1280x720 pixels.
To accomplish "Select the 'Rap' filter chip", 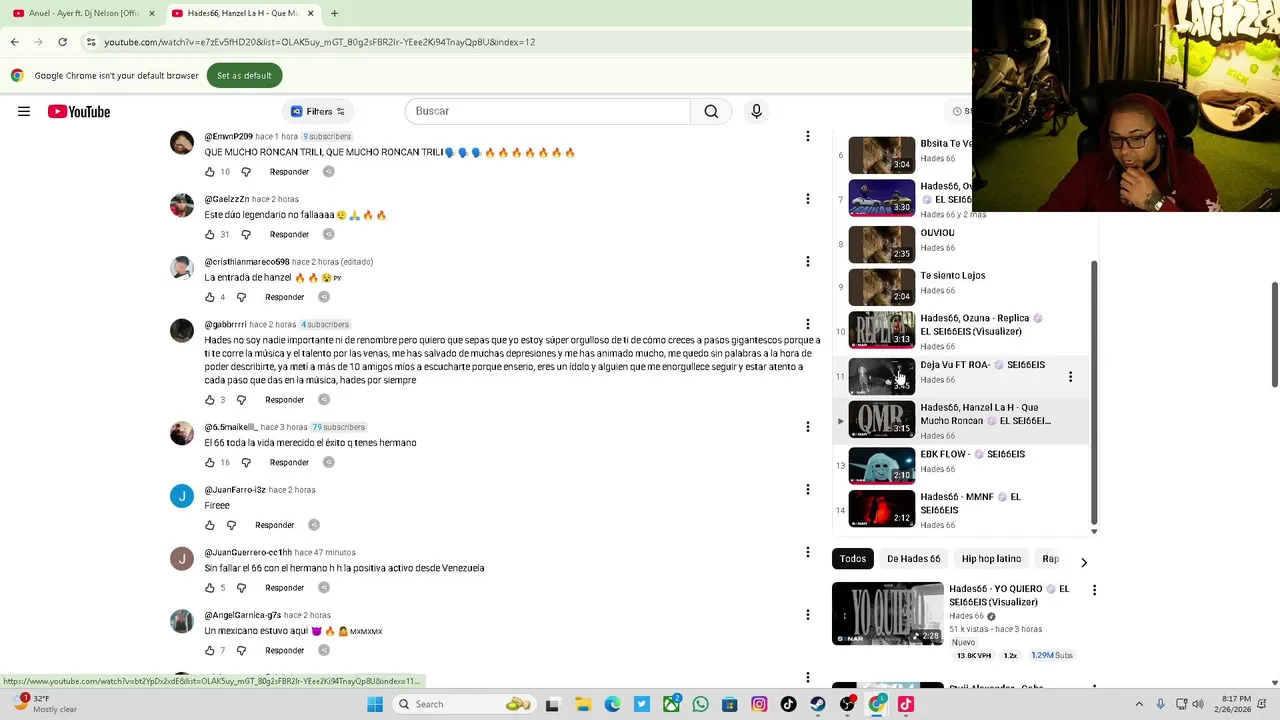I will (x=1050, y=559).
